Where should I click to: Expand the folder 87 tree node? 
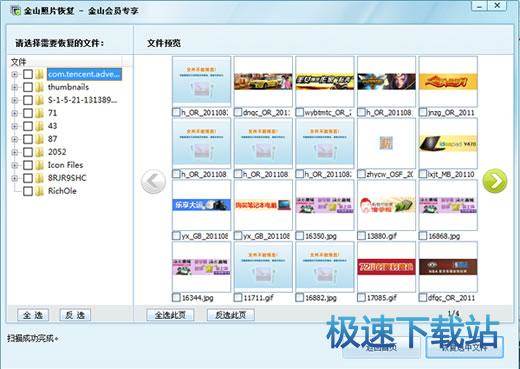pyautogui.click(x=15, y=139)
